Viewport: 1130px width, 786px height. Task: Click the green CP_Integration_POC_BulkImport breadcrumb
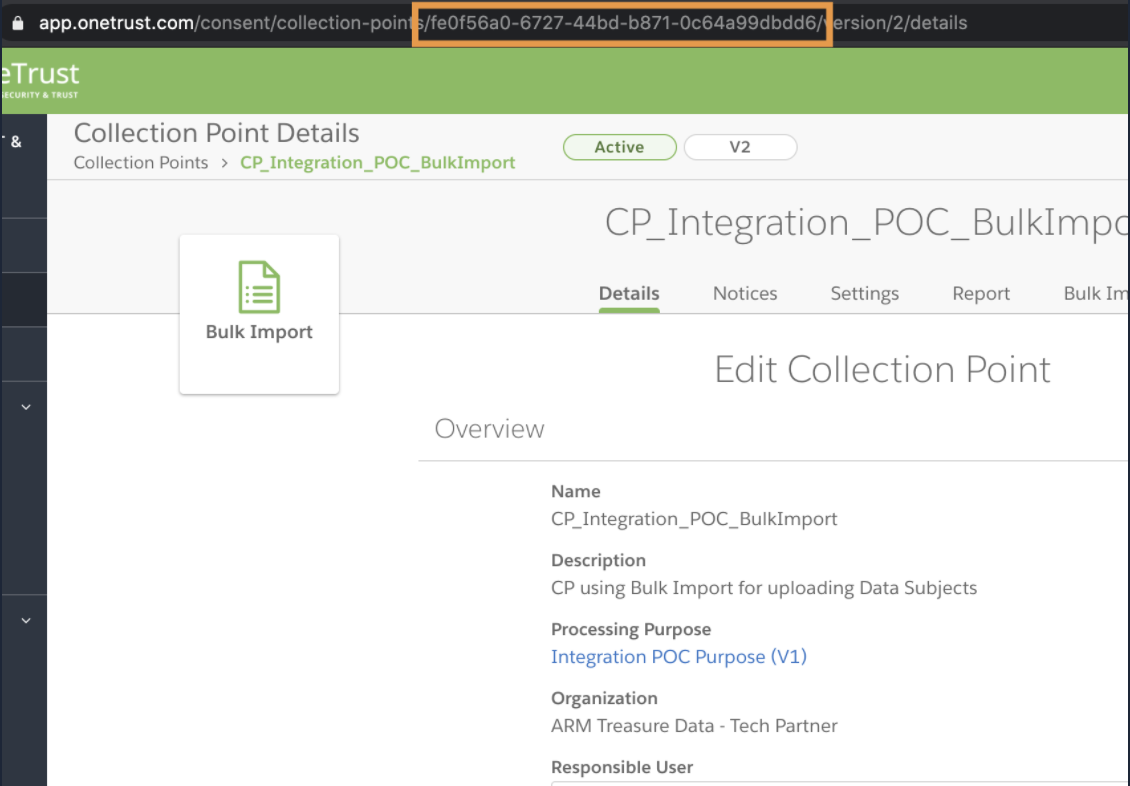[378, 162]
